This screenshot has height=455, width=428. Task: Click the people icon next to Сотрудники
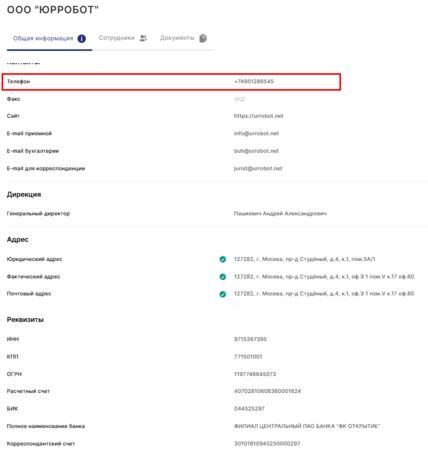(x=143, y=38)
